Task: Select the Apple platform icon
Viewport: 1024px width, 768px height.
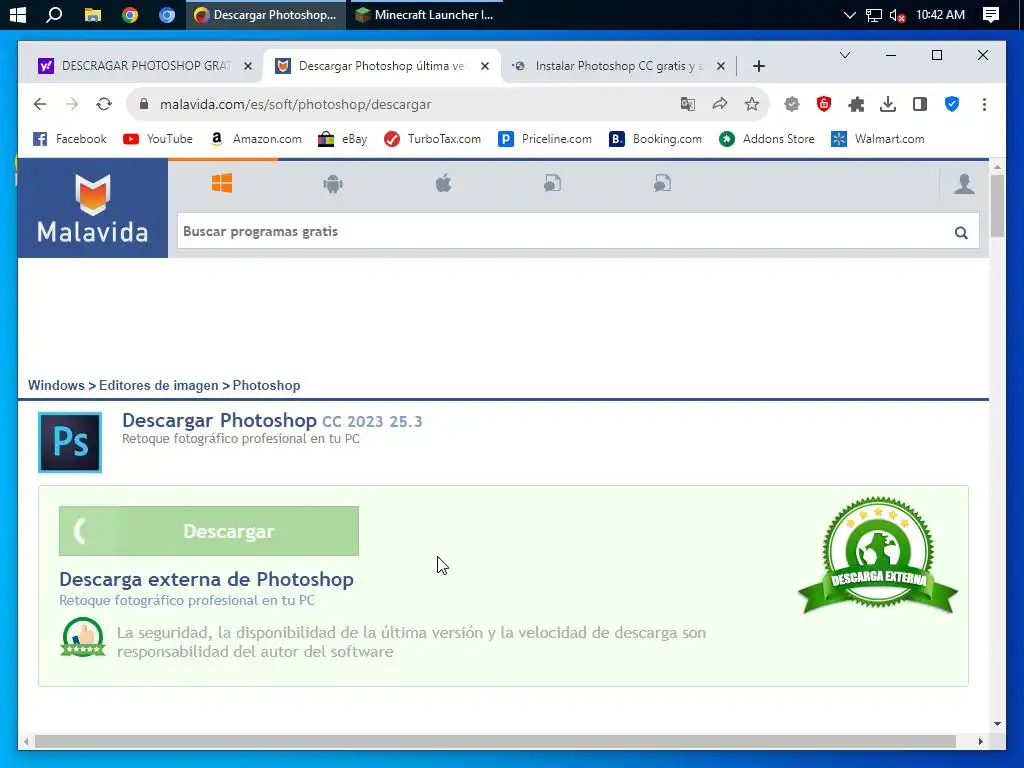Action: click(x=443, y=184)
